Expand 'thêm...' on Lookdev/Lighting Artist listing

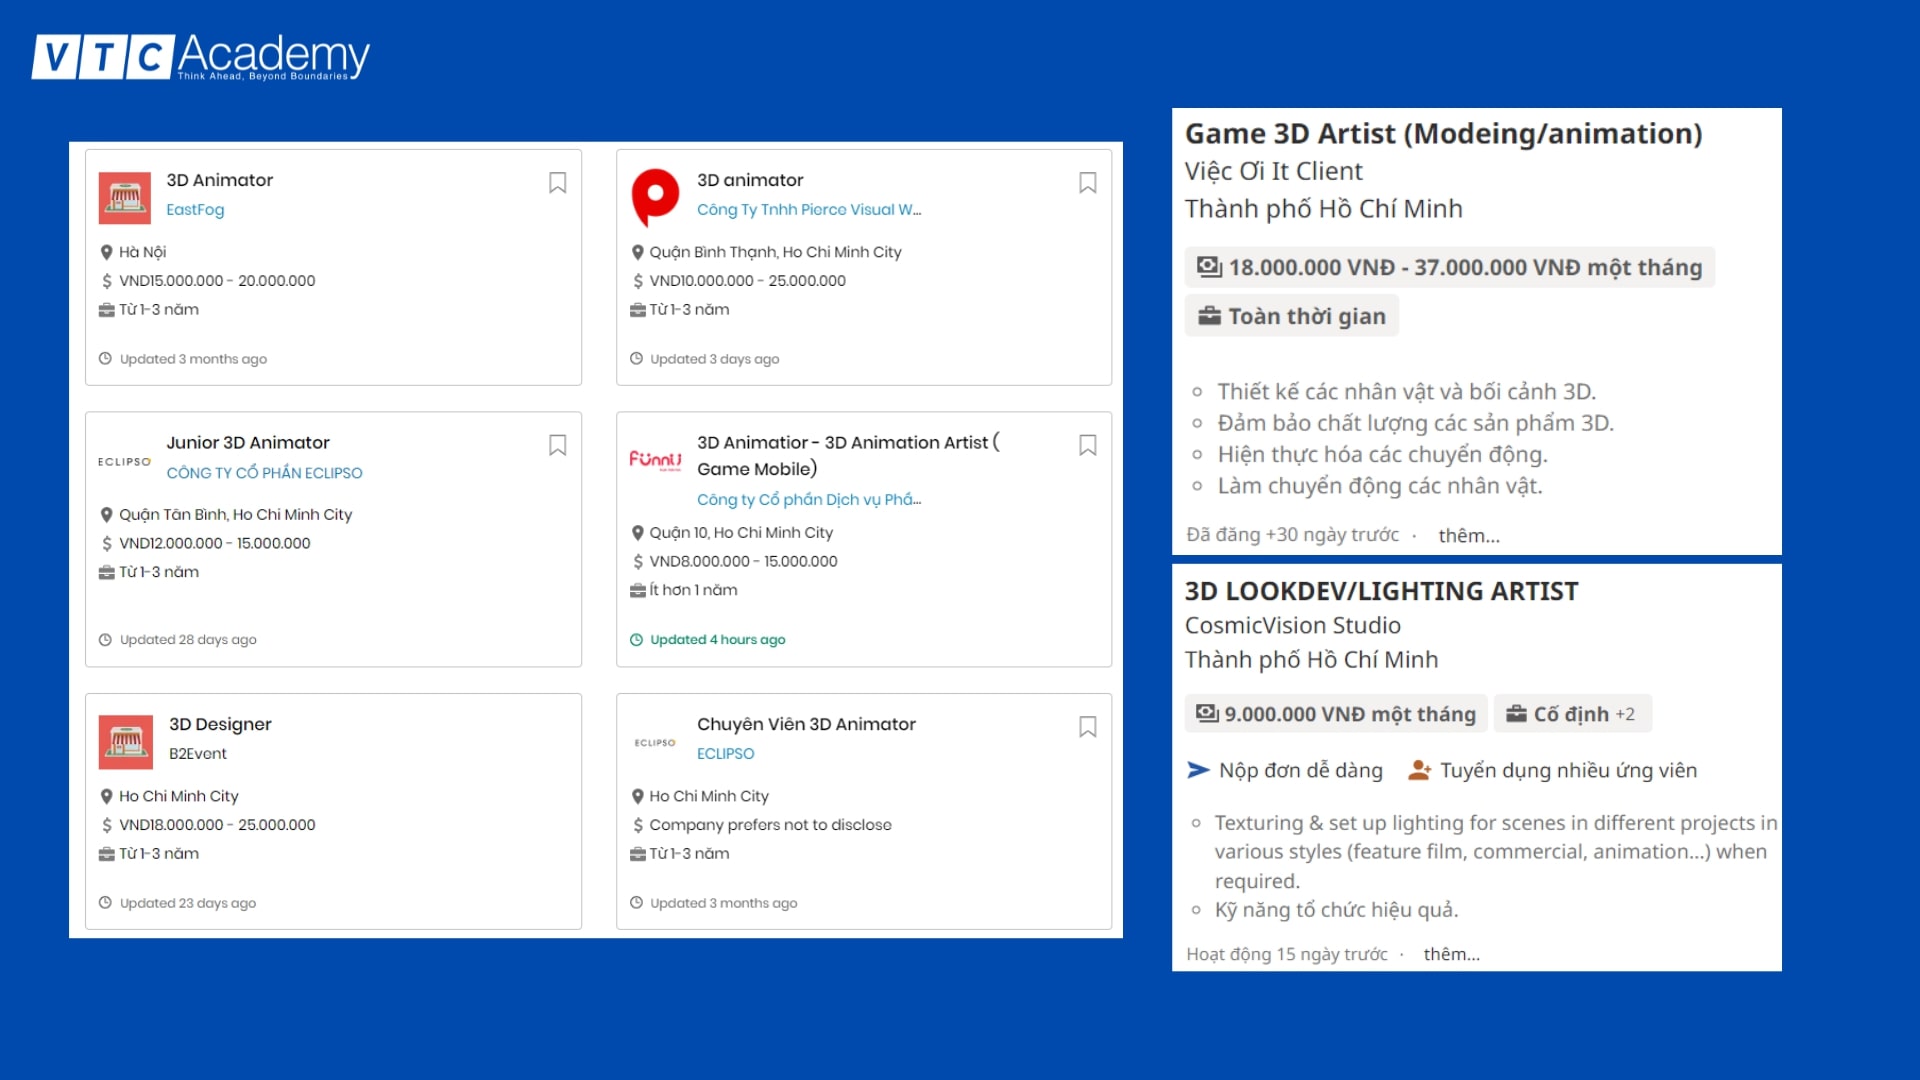[1451, 954]
